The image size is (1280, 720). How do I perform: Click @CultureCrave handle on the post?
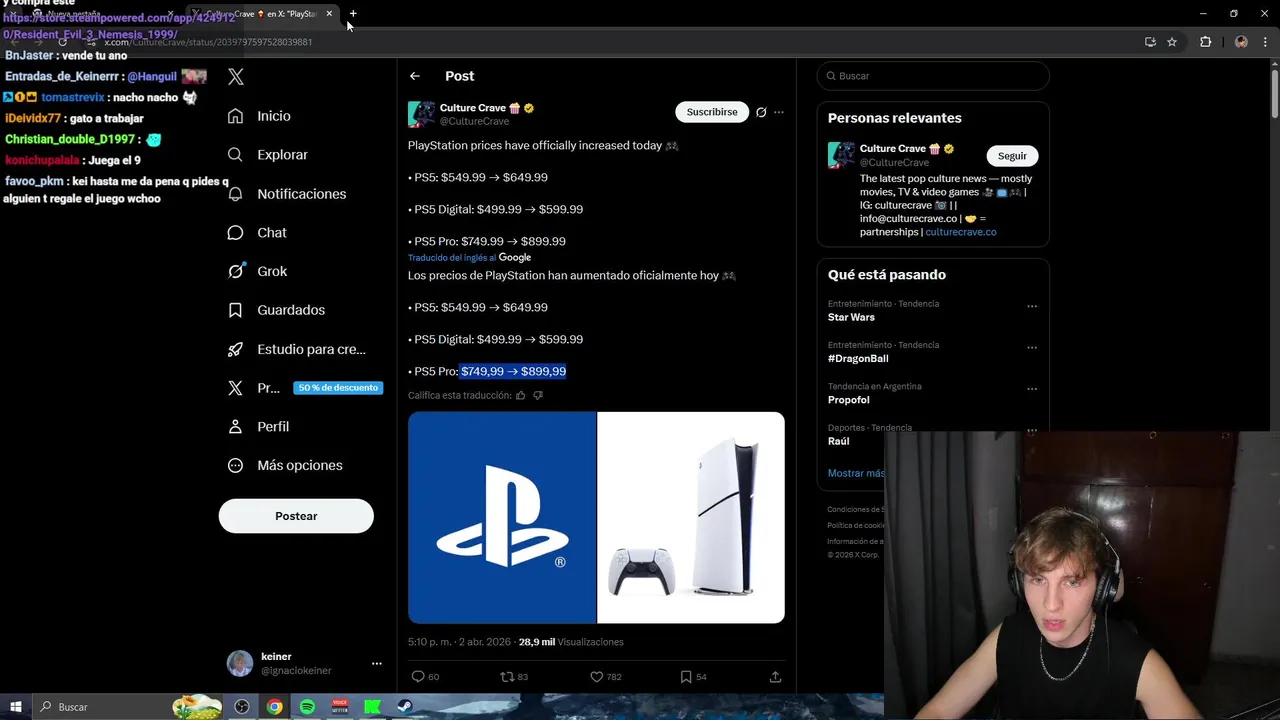click(x=474, y=121)
